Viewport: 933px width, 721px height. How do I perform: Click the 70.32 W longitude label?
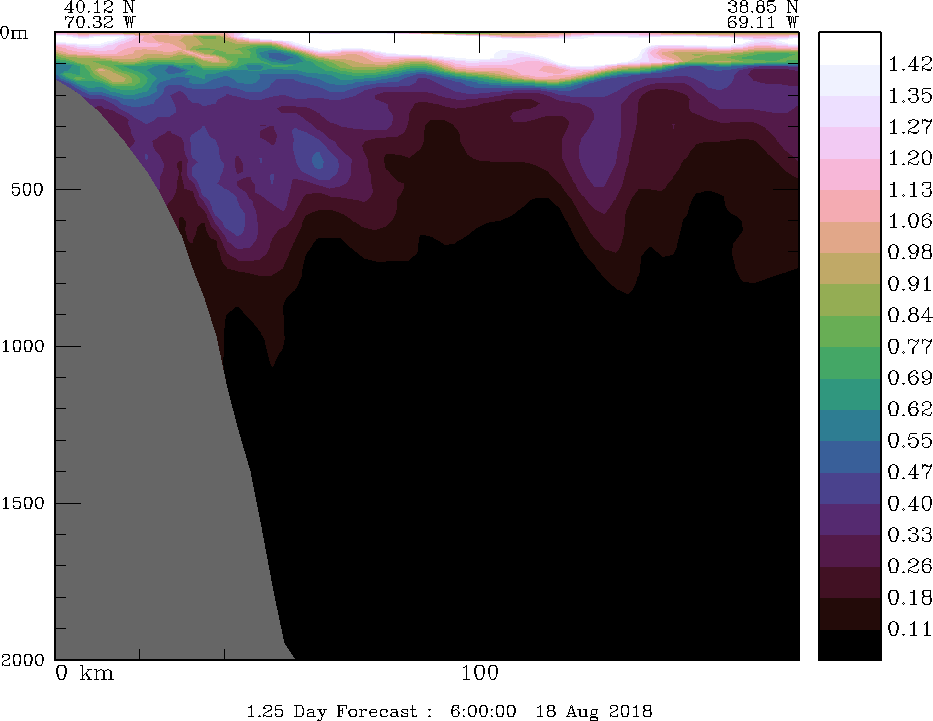point(99,23)
